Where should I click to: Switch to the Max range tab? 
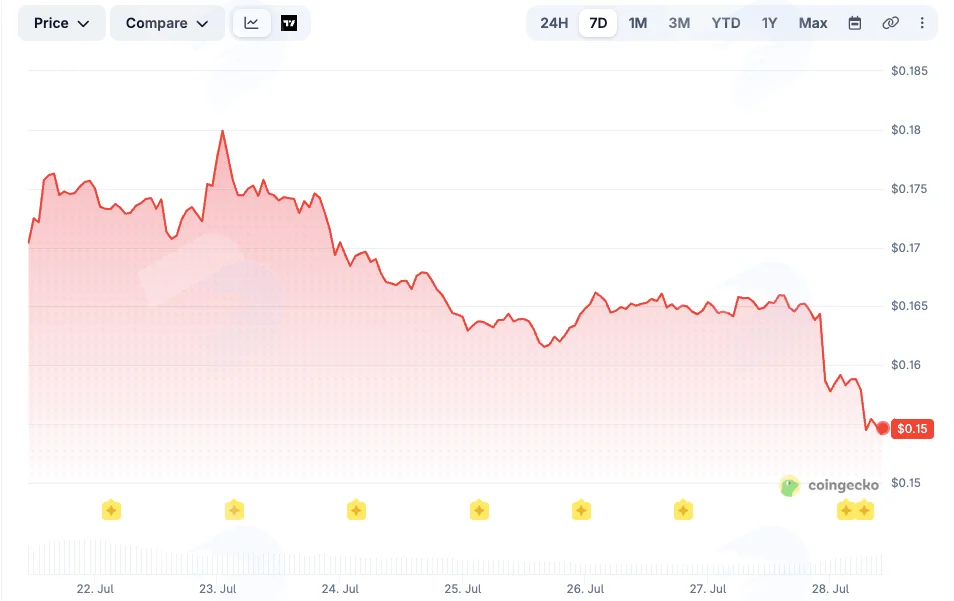(x=813, y=23)
